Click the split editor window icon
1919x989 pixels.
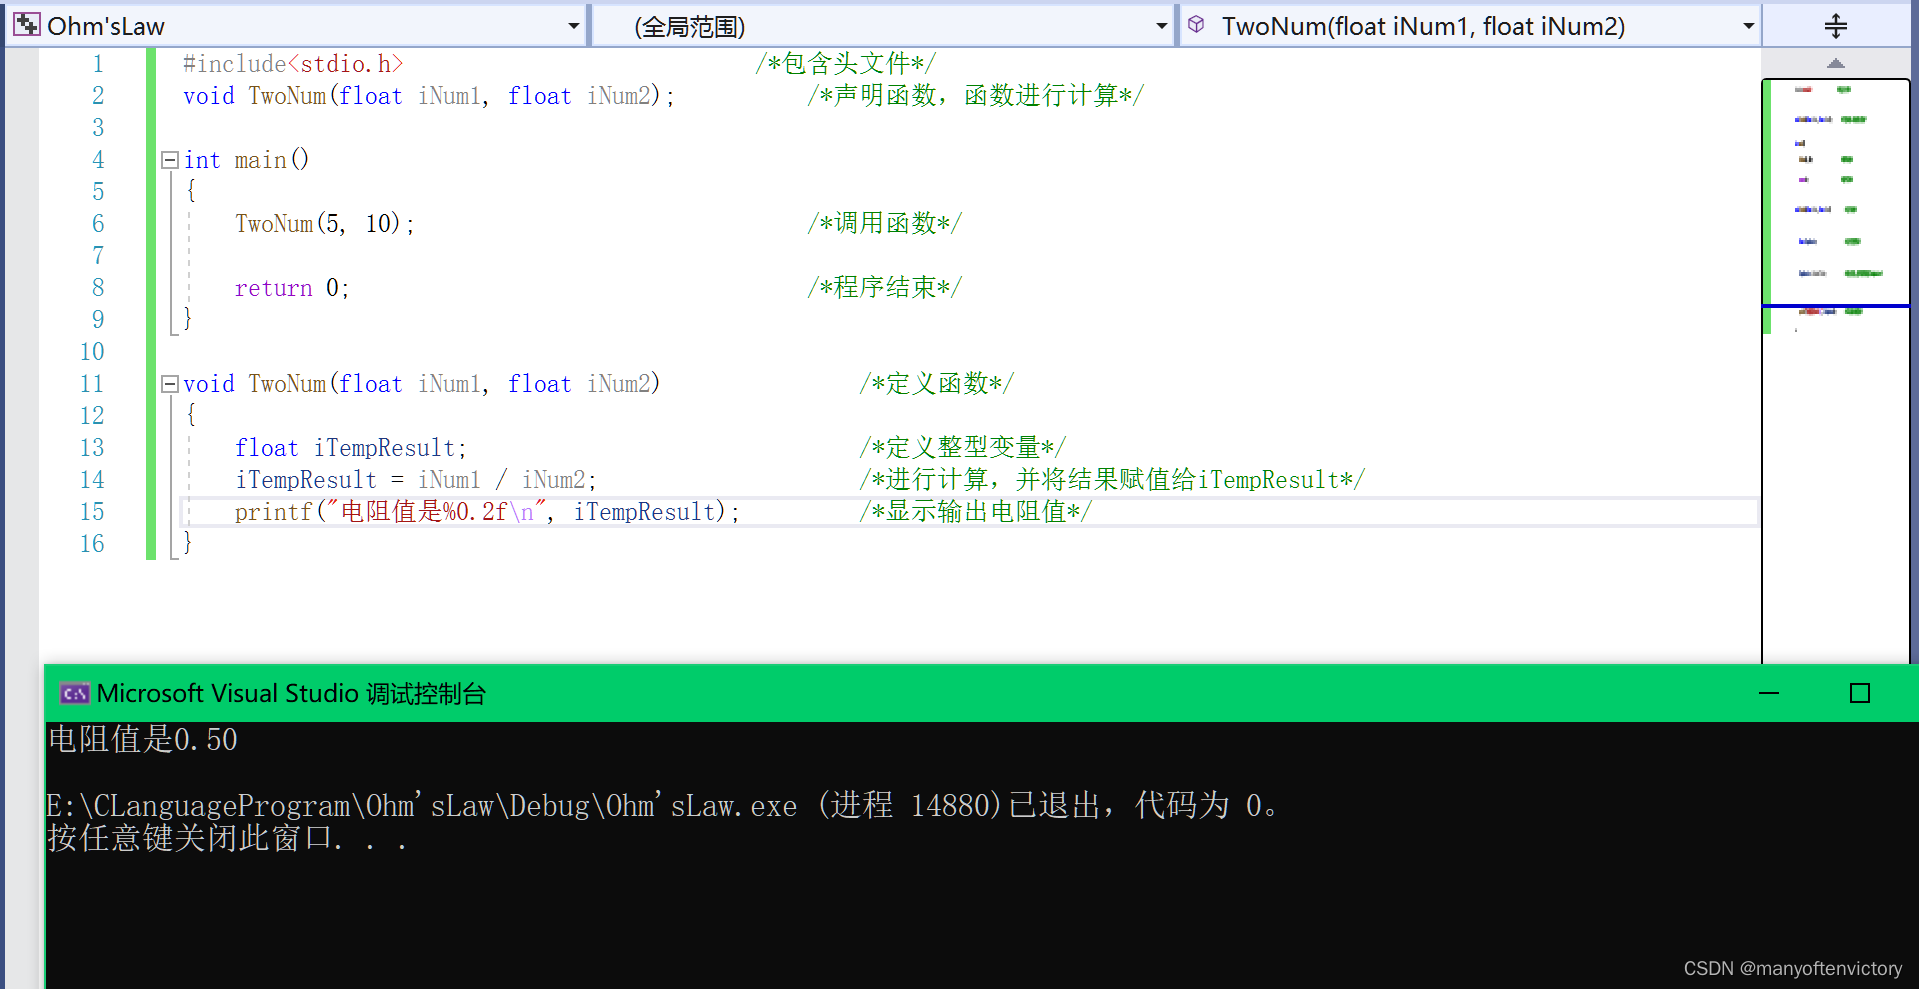click(1835, 26)
